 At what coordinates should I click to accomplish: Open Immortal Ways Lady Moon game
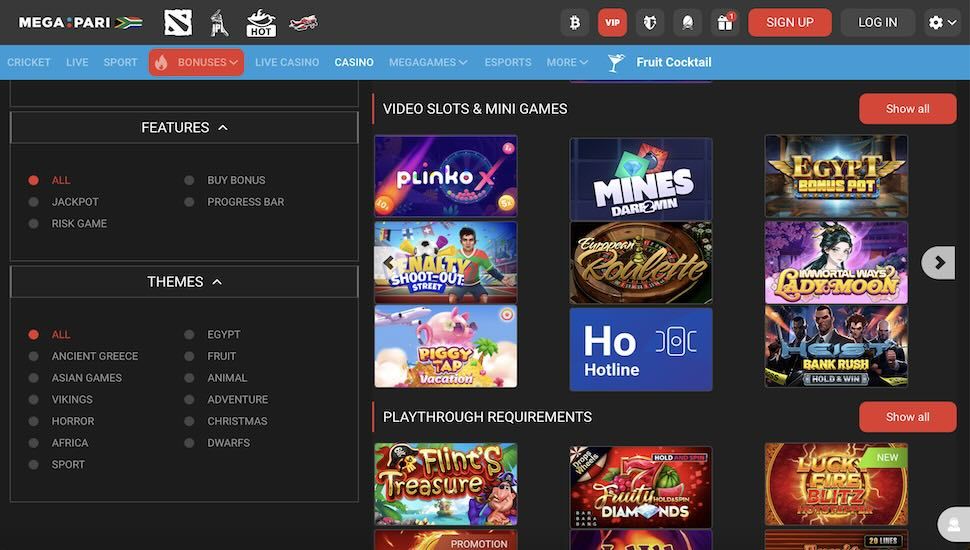pos(836,262)
